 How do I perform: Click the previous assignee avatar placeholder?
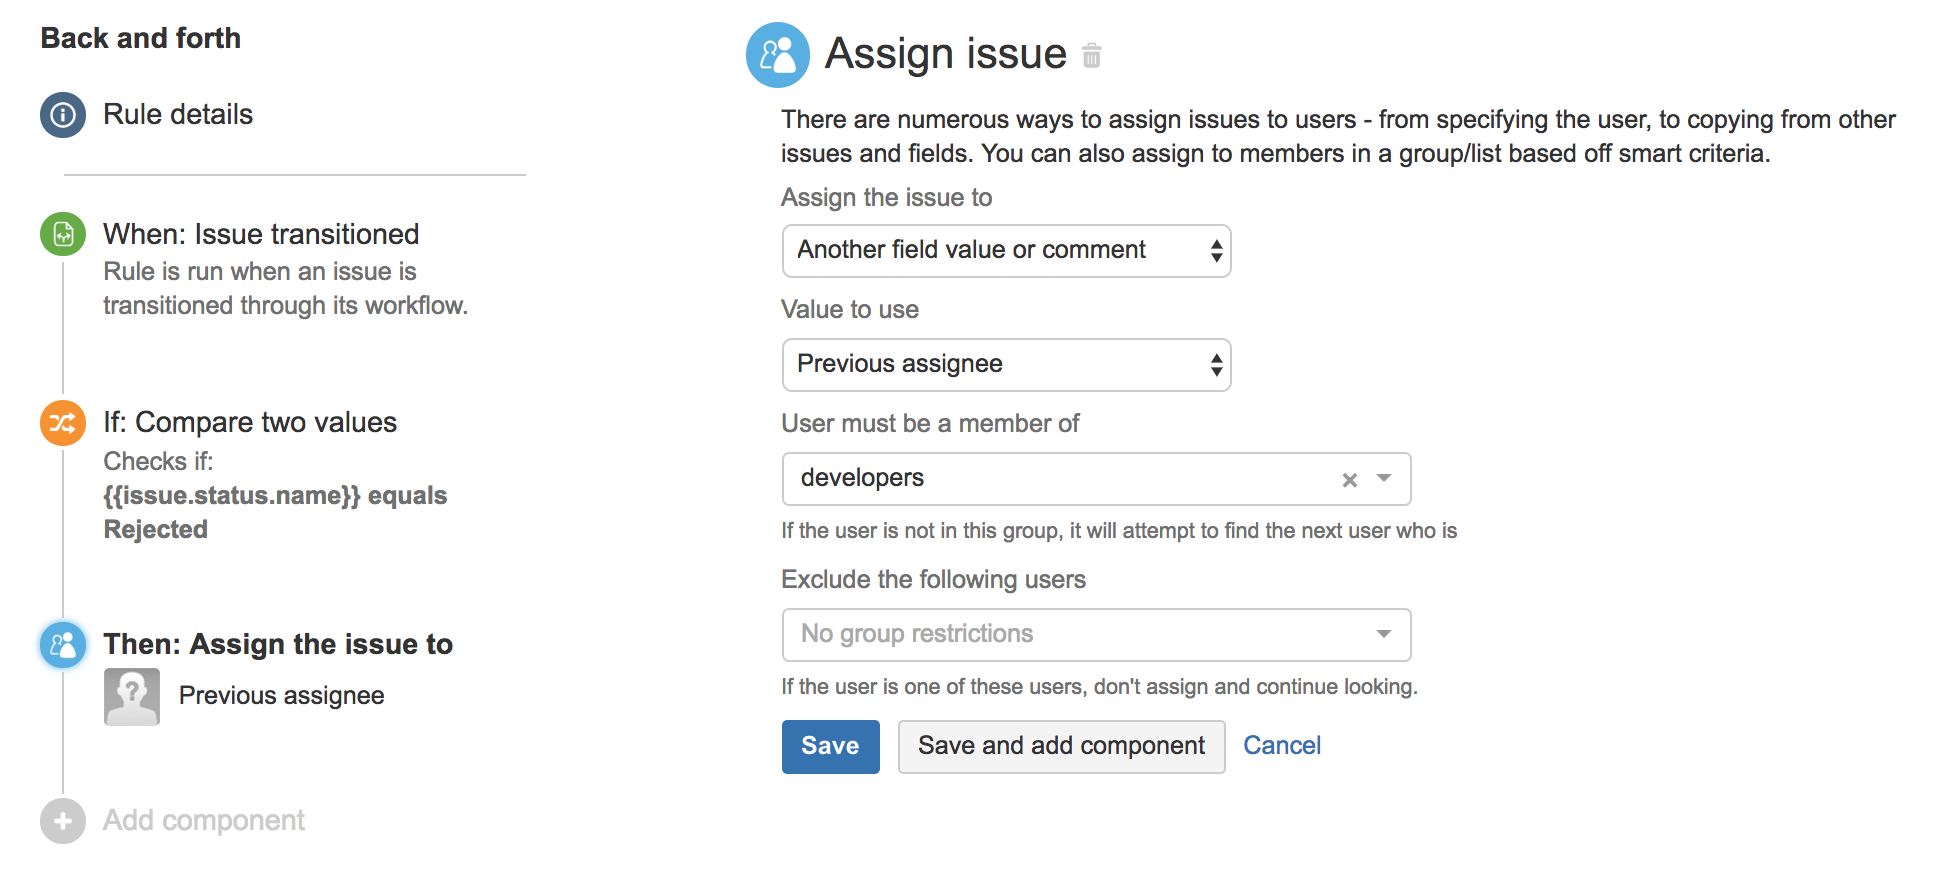coord(132,697)
